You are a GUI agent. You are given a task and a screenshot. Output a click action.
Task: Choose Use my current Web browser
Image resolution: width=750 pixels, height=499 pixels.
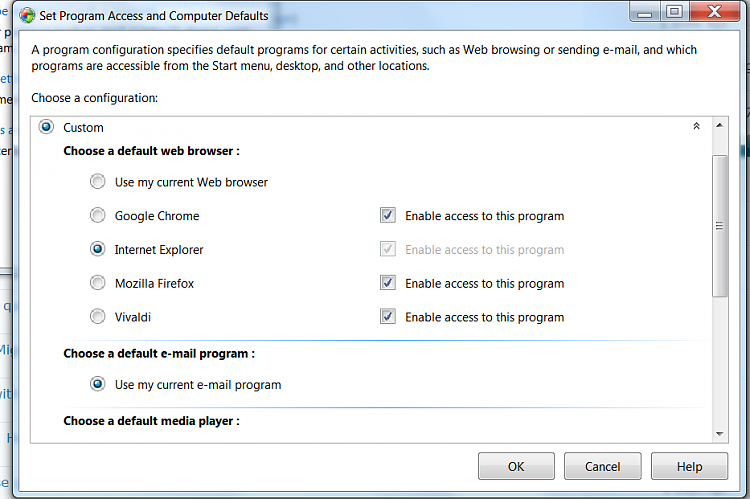[98, 182]
